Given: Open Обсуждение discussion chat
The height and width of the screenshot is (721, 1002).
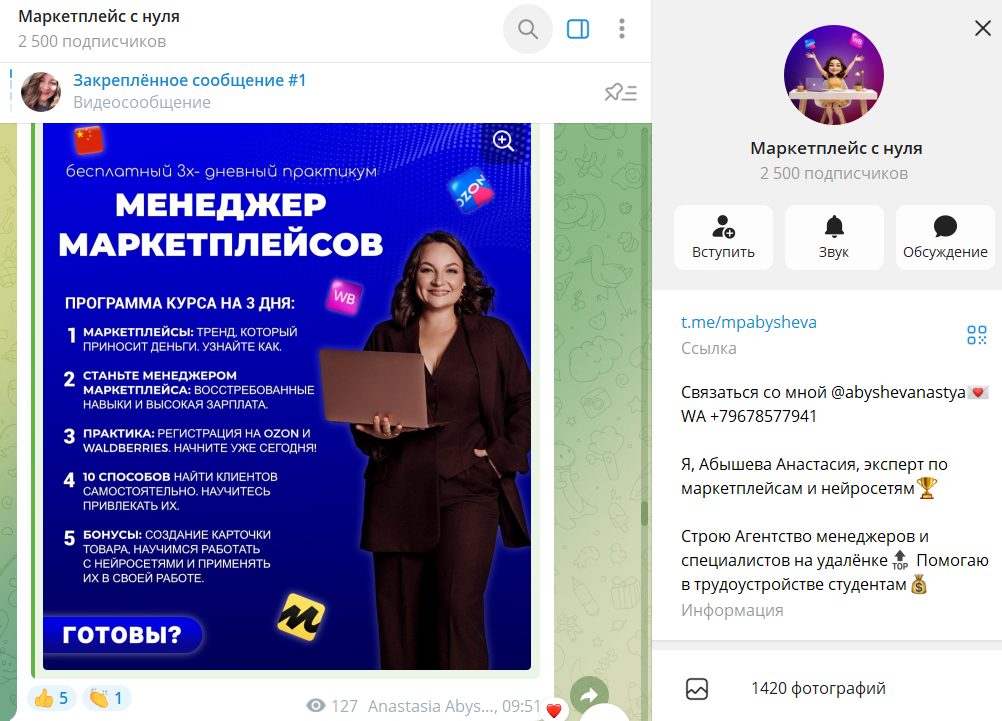Looking at the screenshot, I should coord(945,237).
